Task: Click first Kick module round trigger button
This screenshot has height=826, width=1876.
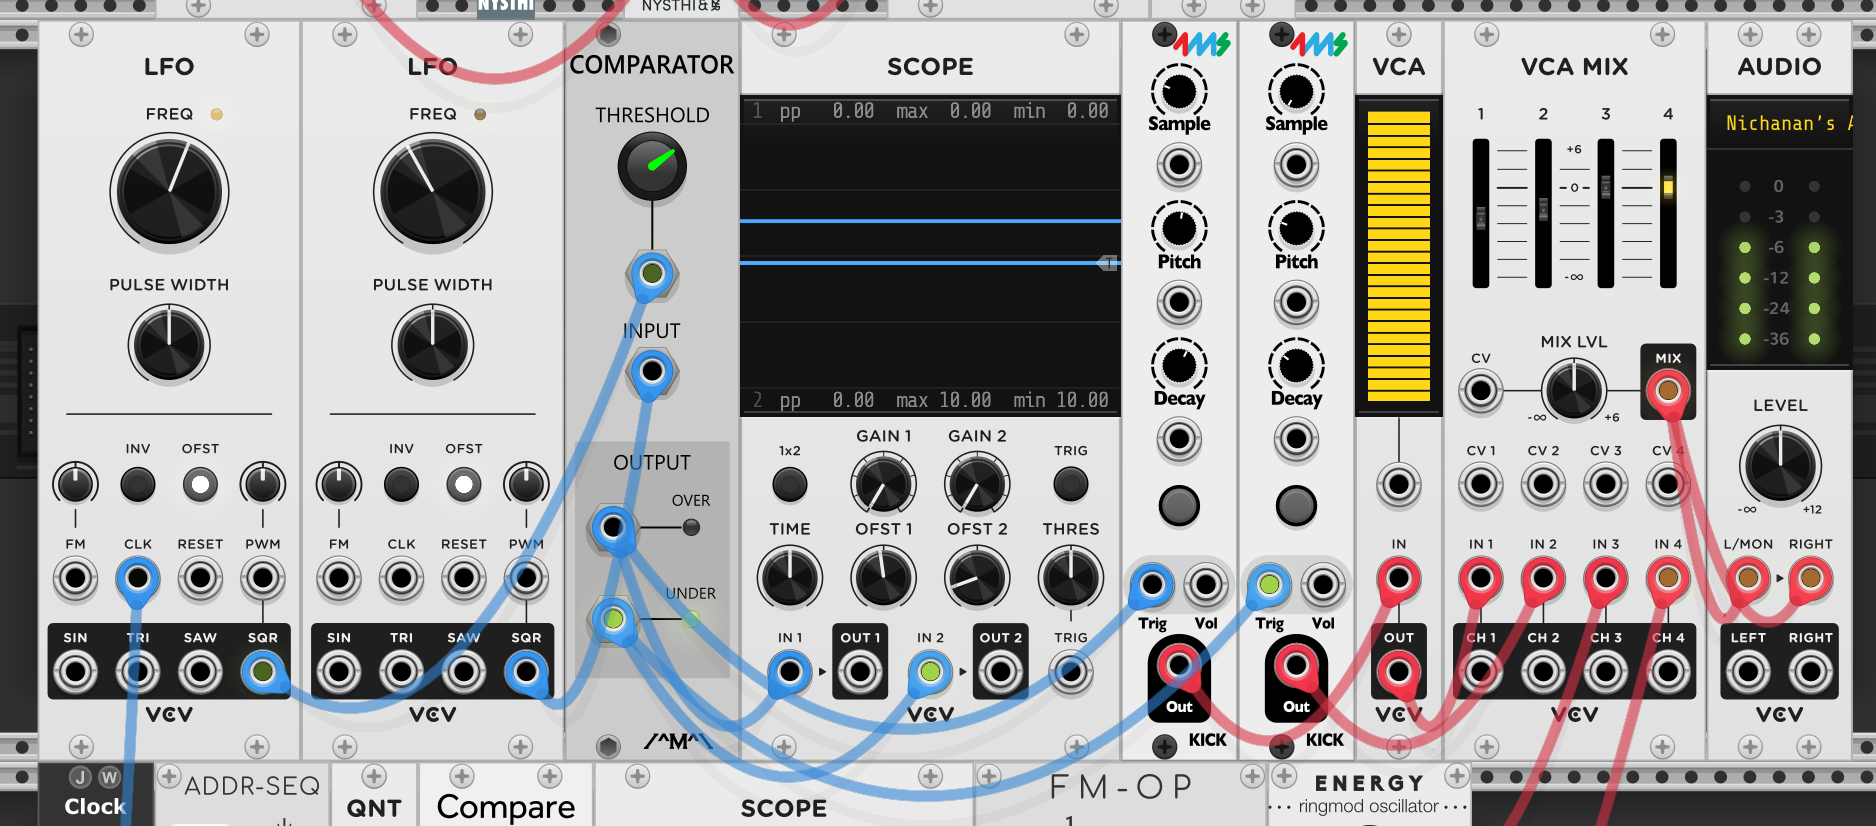Action: [x=1179, y=506]
